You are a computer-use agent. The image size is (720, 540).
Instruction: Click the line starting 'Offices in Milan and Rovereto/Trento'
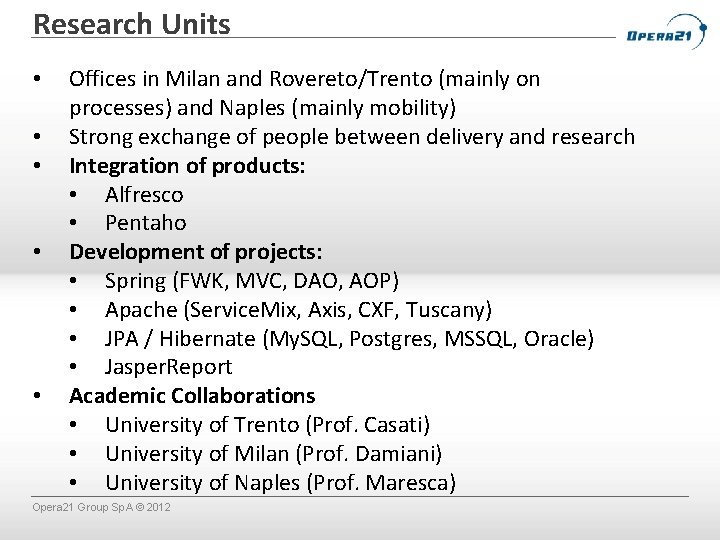[304, 79]
